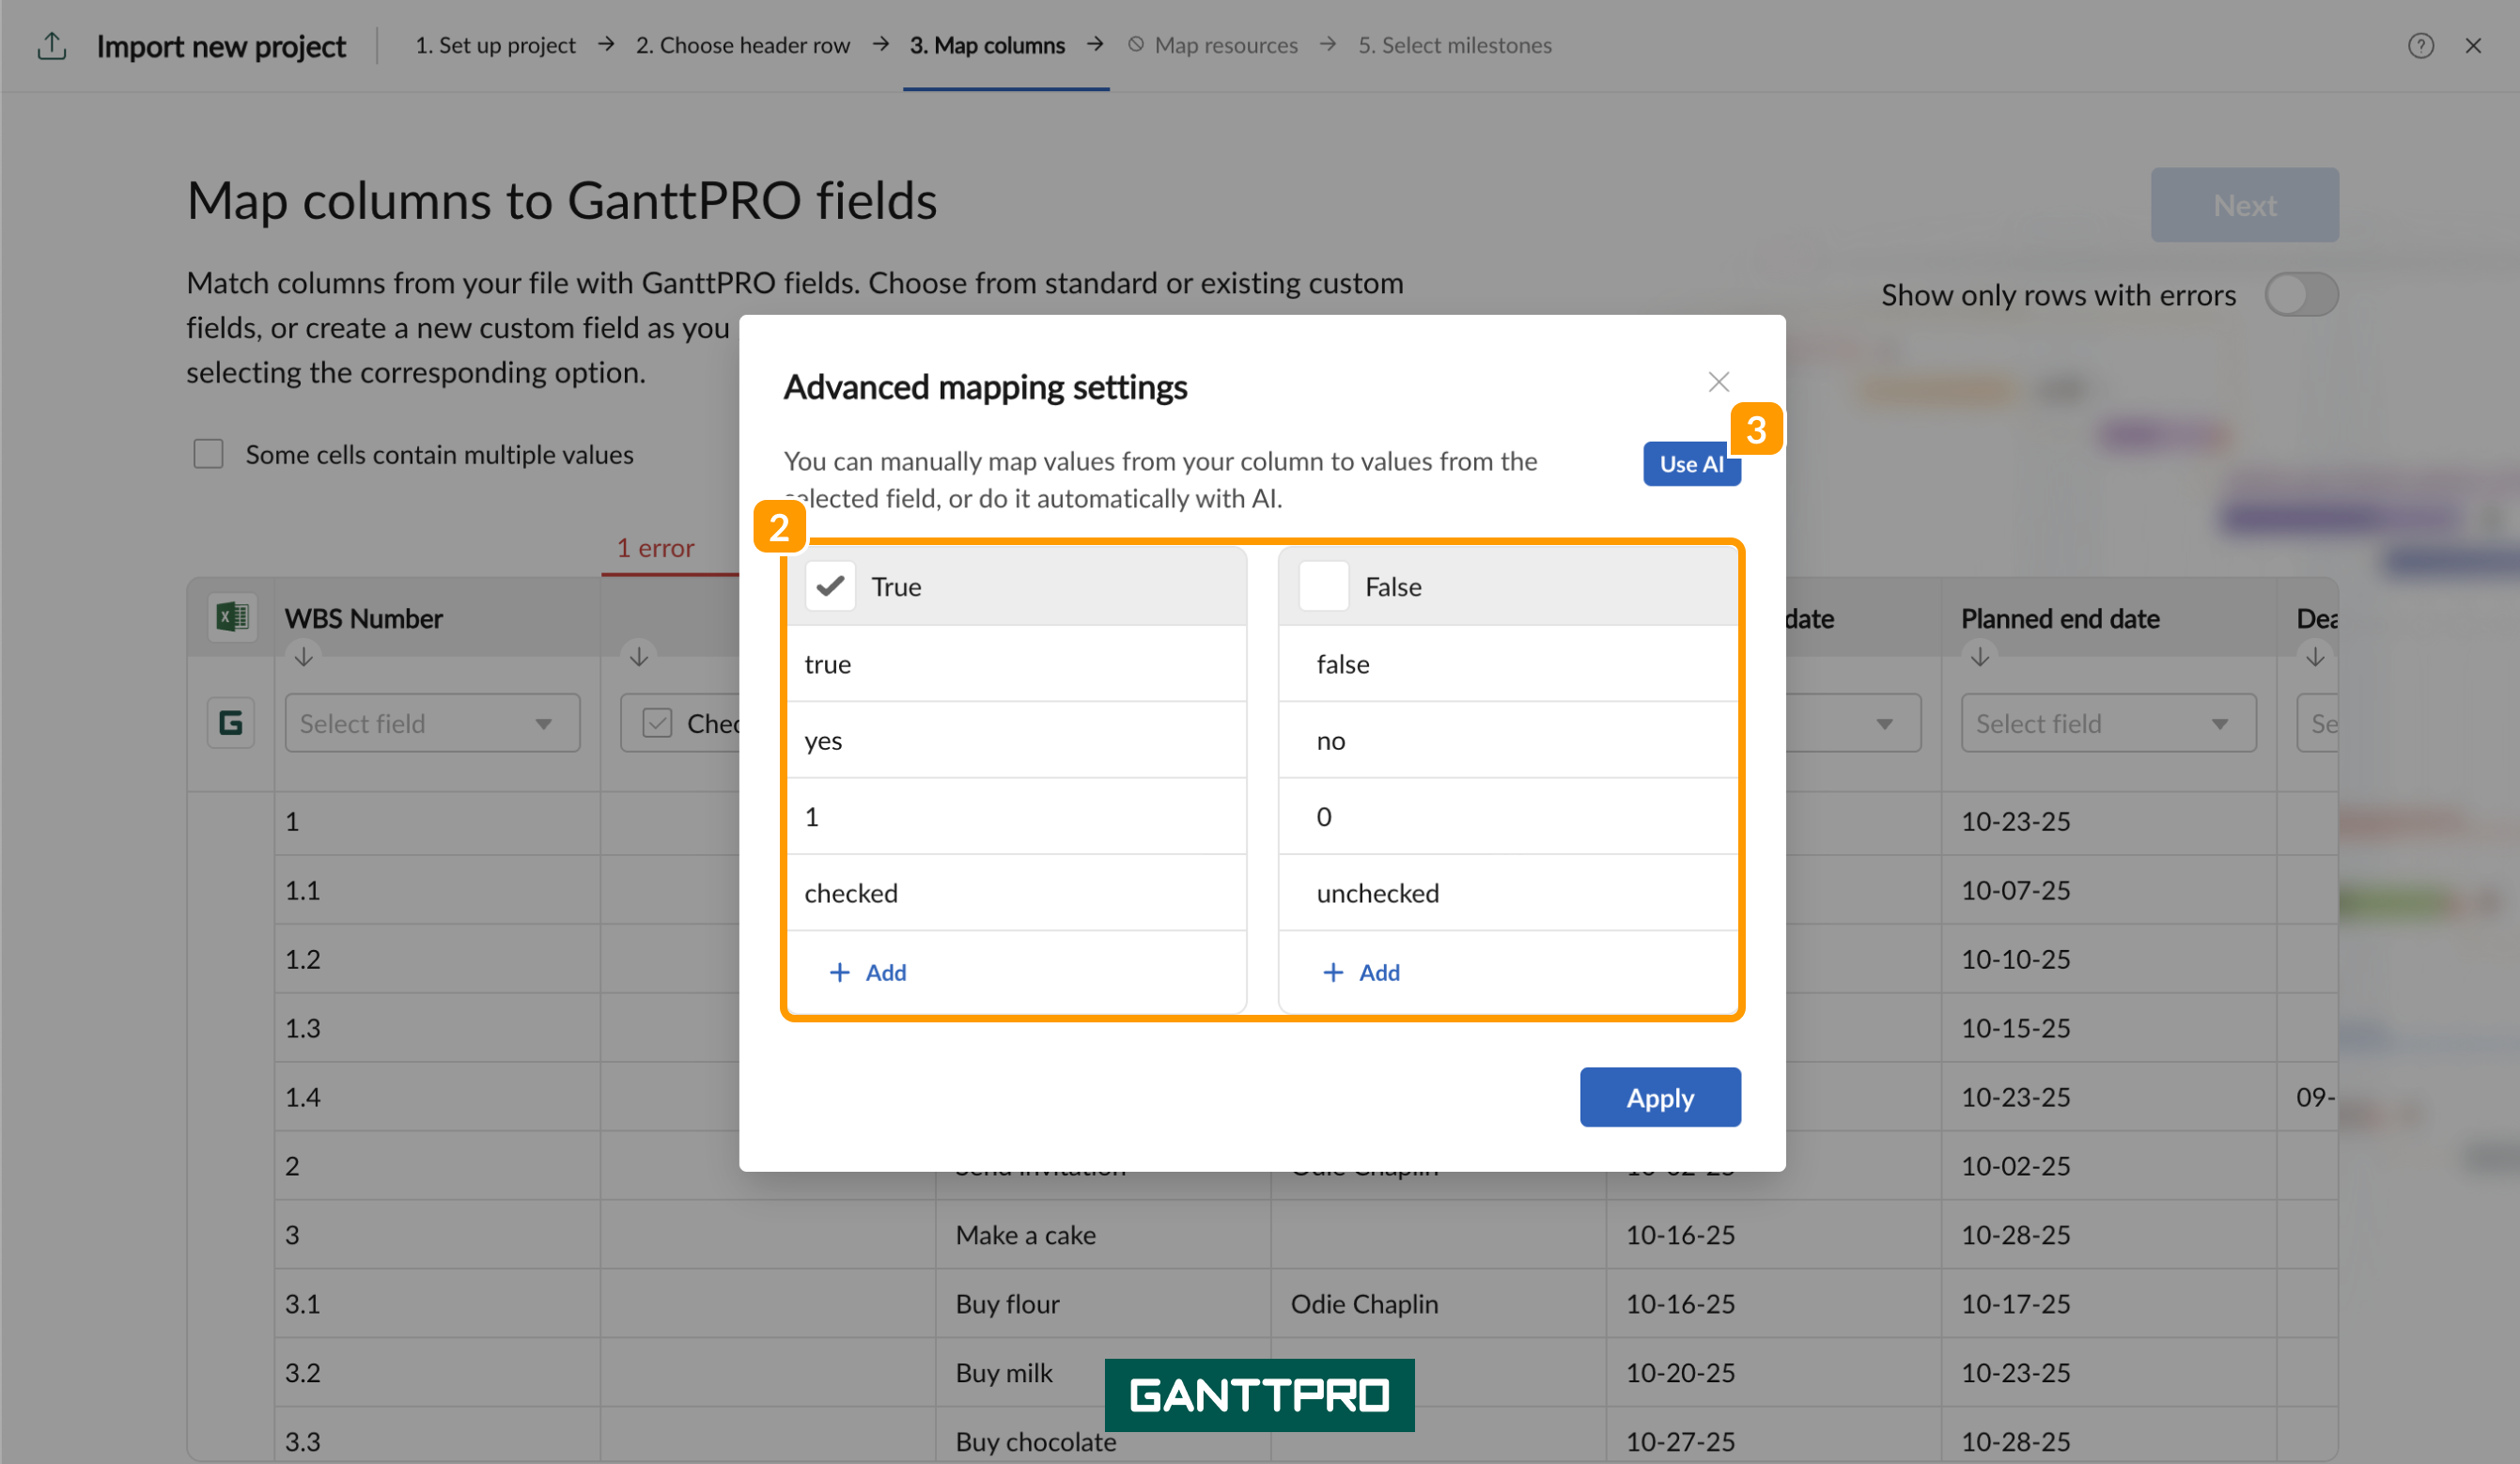
Task: Select step 5. Select milestones
Action: point(1454,45)
